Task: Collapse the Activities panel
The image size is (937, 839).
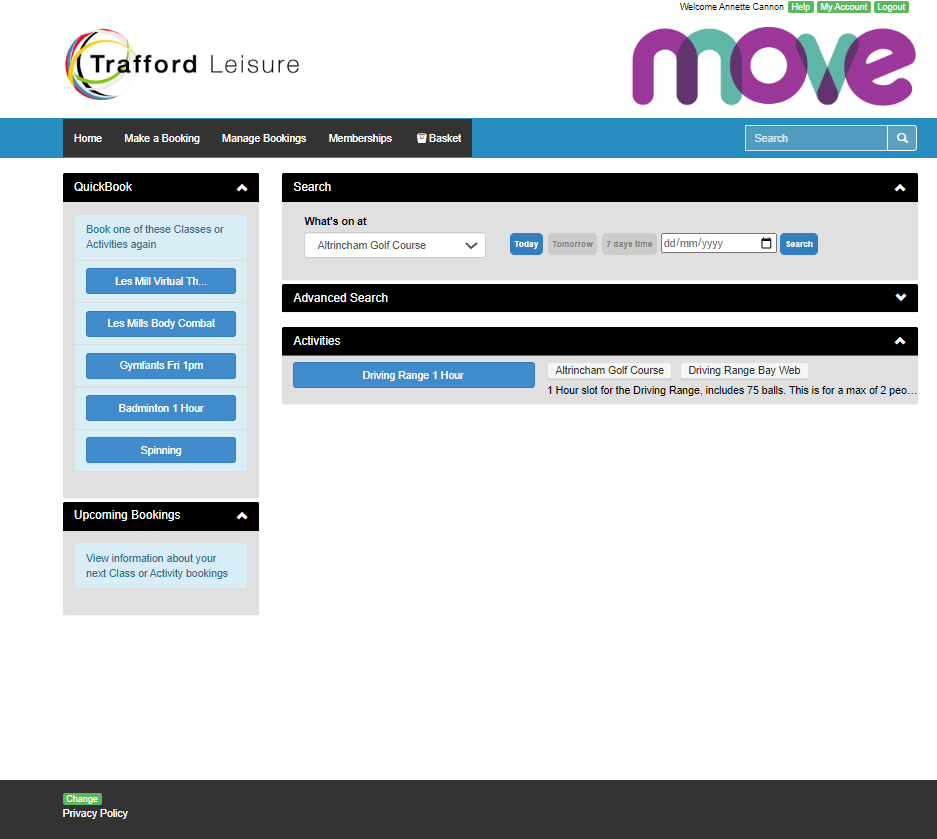Action: (x=900, y=341)
